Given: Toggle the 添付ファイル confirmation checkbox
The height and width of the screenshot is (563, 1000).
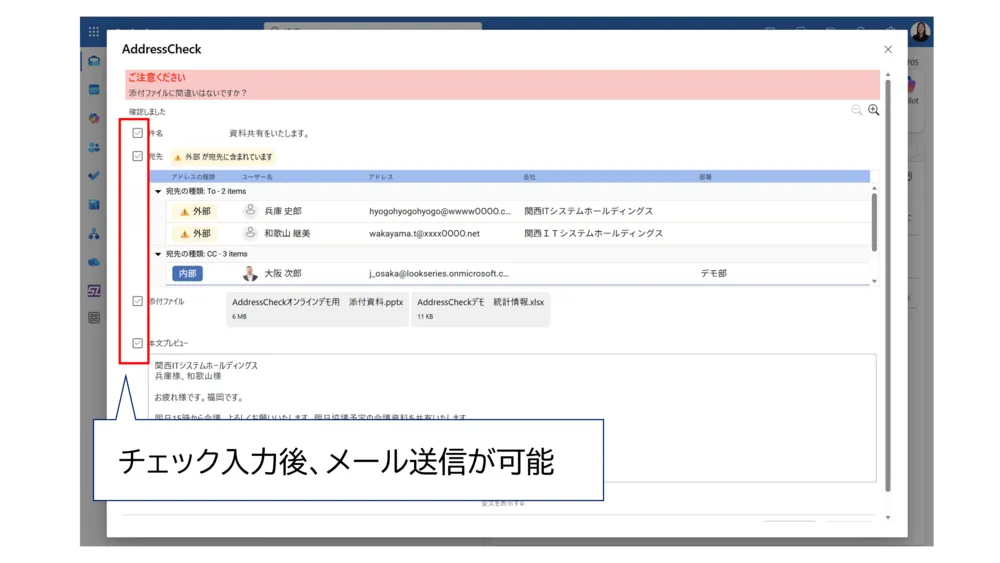Looking at the screenshot, I should pyautogui.click(x=137, y=301).
